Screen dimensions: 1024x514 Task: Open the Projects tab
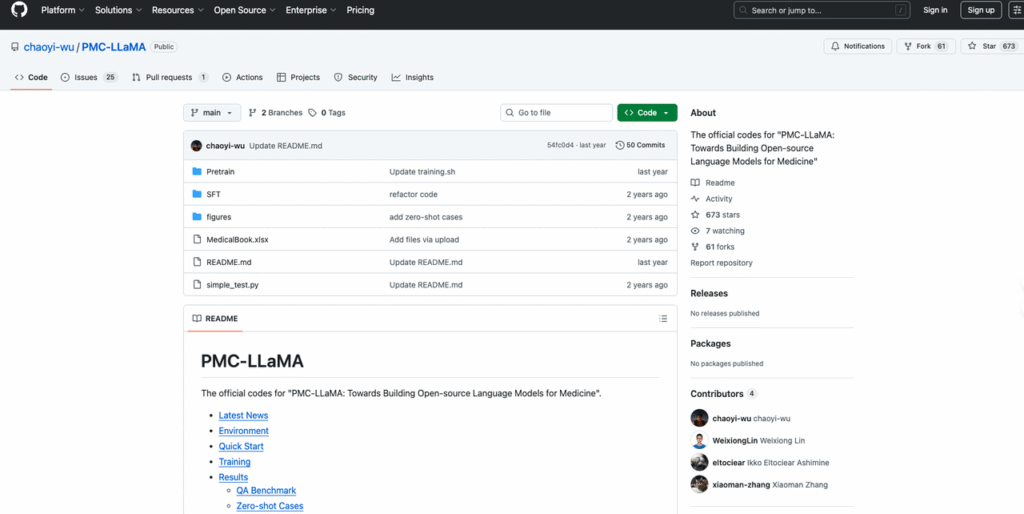pos(298,77)
